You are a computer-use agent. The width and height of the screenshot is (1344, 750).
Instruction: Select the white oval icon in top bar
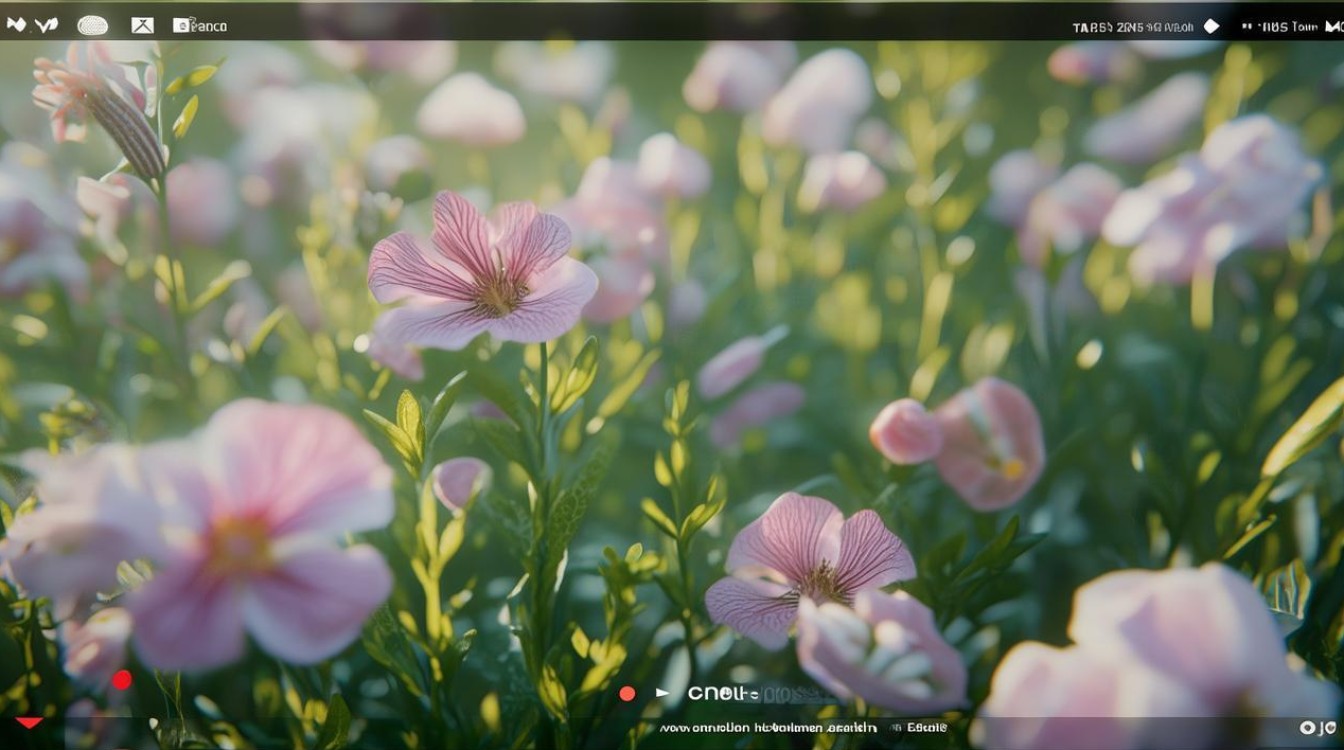pos(93,25)
